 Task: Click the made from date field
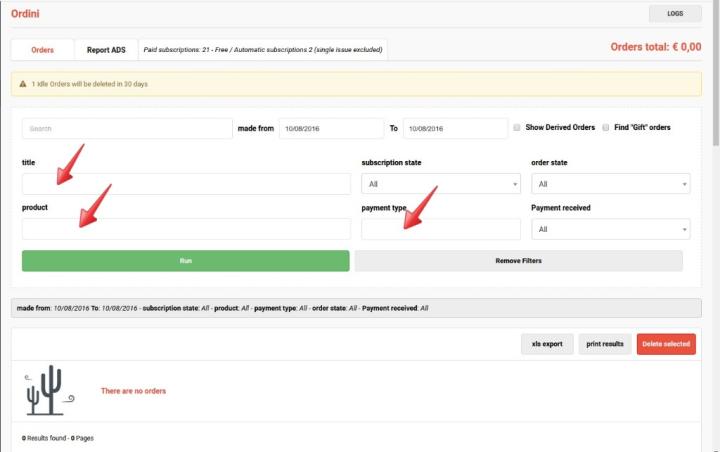coord(330,129)
